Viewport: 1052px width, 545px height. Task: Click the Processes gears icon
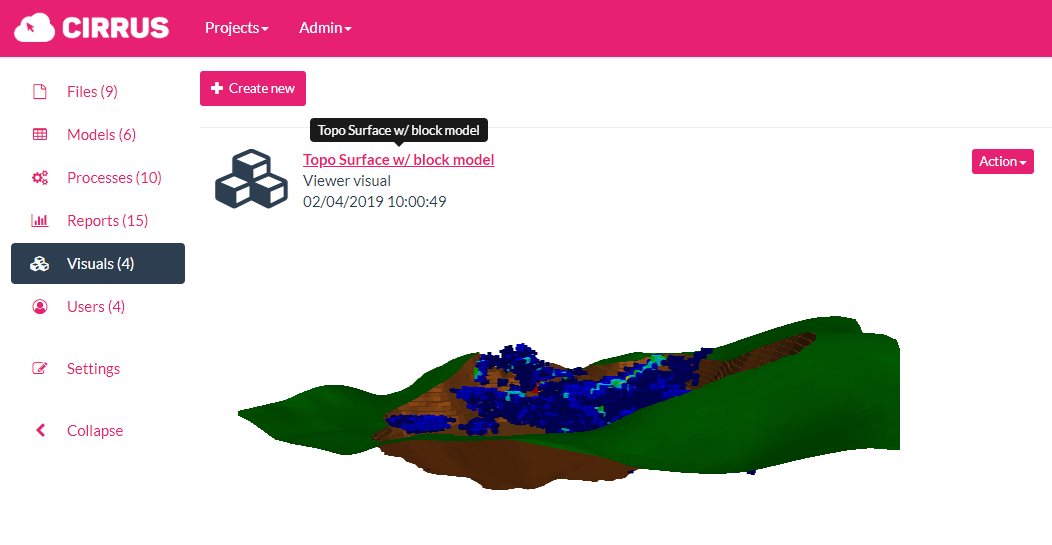40,178
